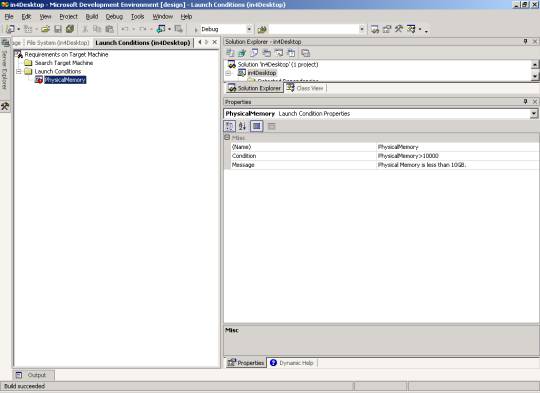
Task: Open the Build menu
Action: (92, 17)
